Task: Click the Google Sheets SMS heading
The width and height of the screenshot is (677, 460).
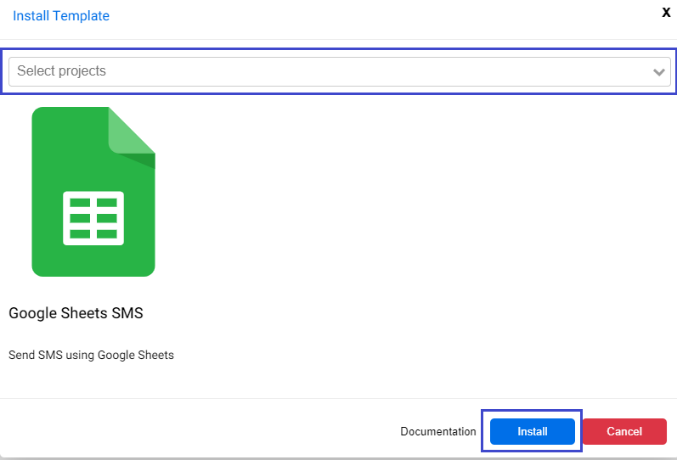Action: [x=76, y=313]
